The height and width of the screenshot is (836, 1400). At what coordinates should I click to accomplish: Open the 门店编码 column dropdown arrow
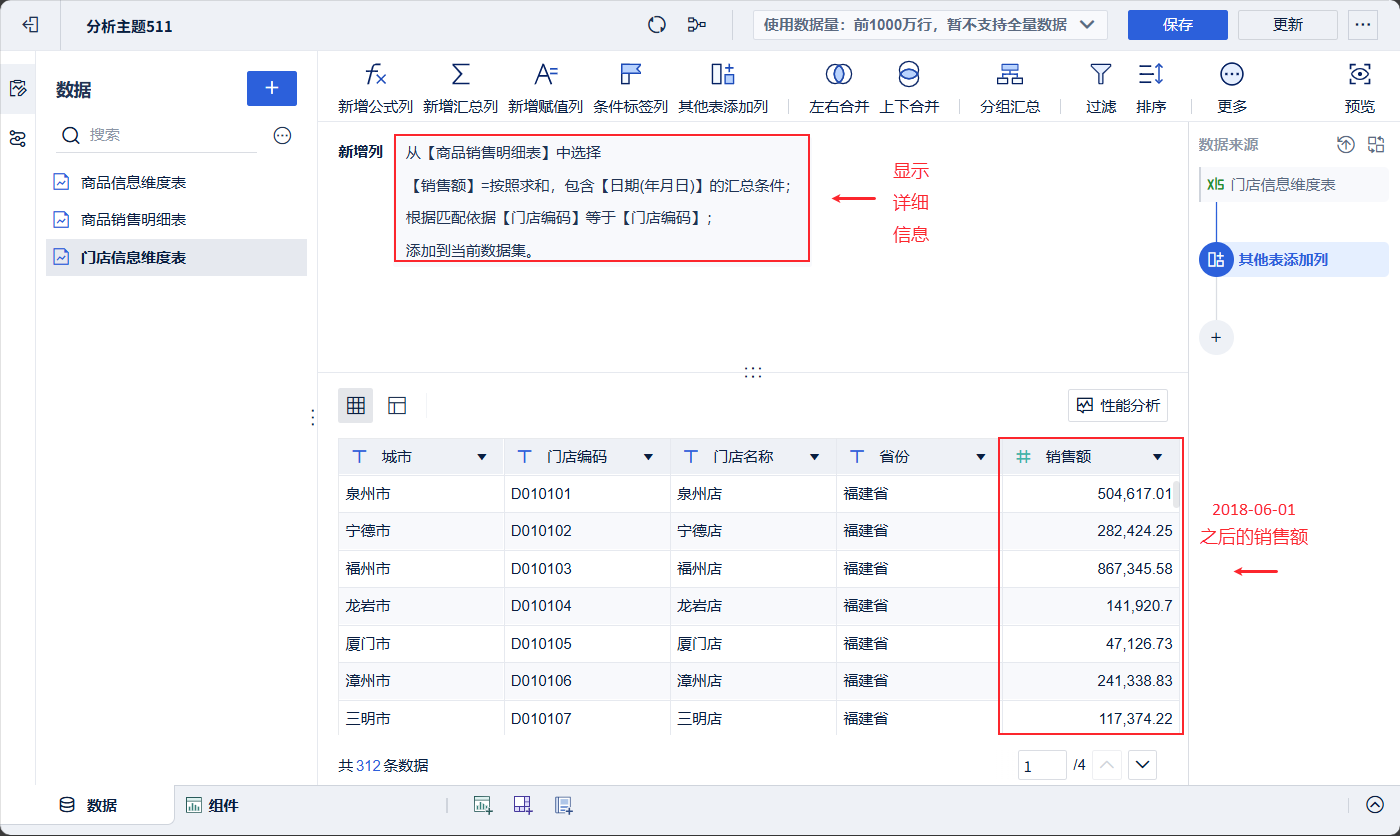tap(648, 457)
